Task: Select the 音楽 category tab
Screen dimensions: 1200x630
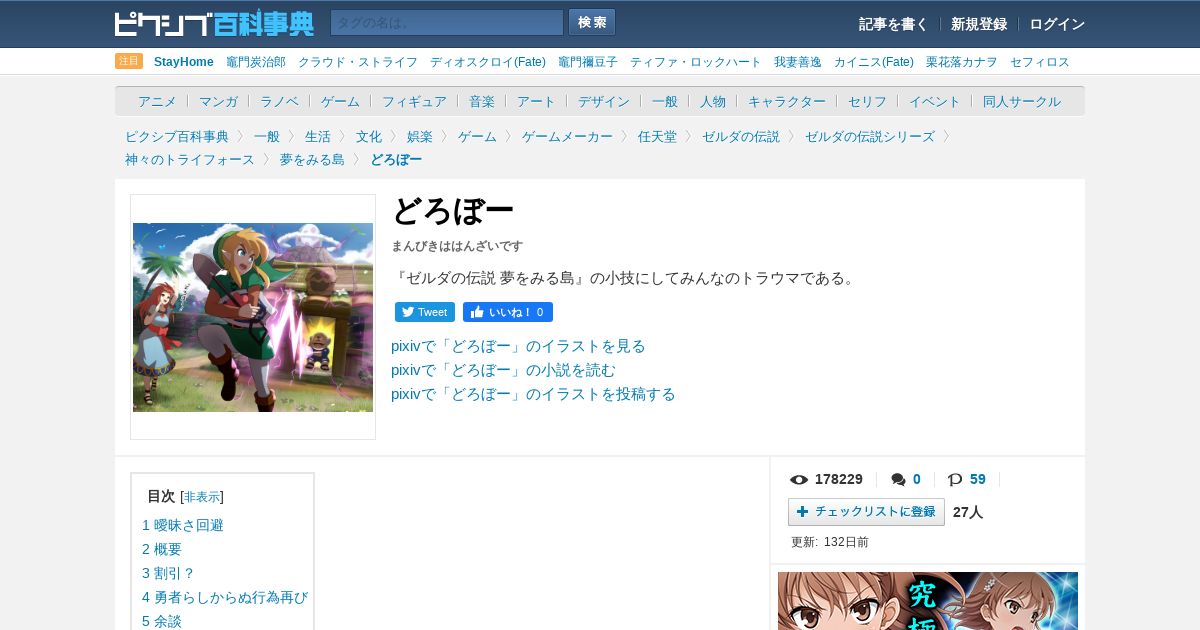Action: 482,101
